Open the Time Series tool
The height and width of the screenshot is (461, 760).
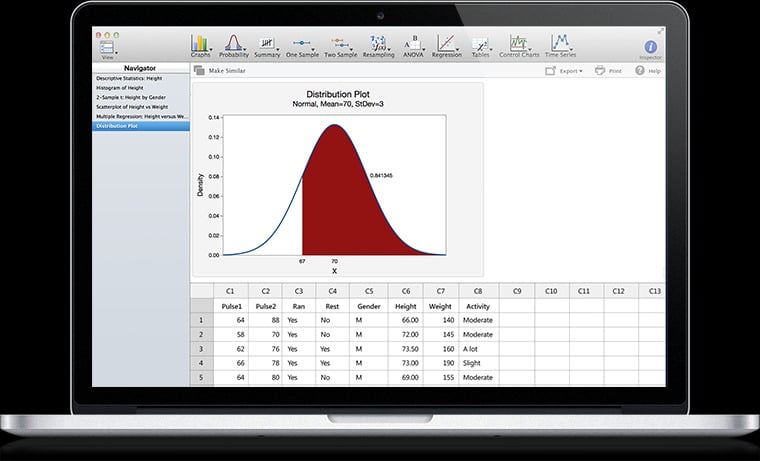[x=560, y=46]
